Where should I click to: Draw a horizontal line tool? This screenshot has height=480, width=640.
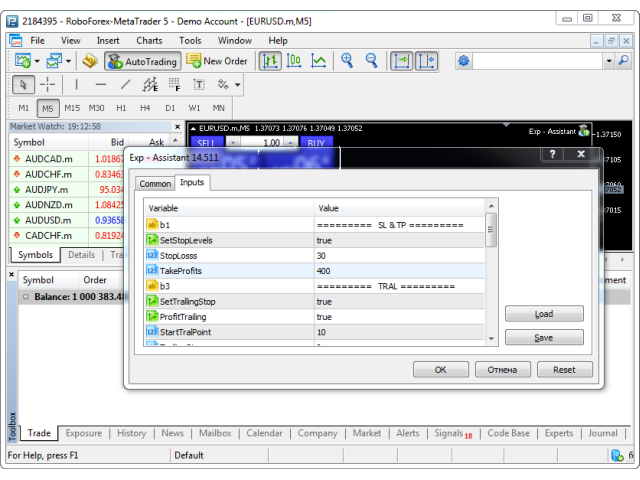[x=100, y=84]
